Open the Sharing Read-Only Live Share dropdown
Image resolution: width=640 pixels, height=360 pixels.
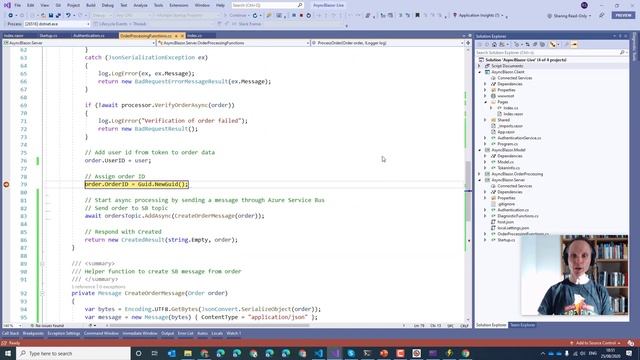point(569,16)
